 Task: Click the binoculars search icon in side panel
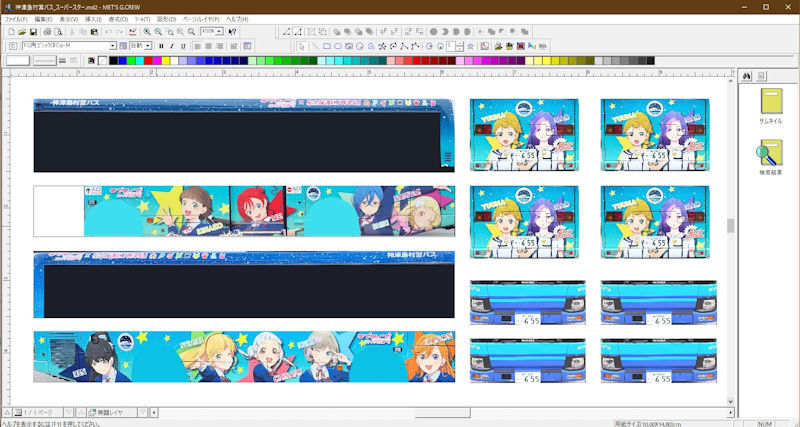pyautogui.click(x=747, y=76)
